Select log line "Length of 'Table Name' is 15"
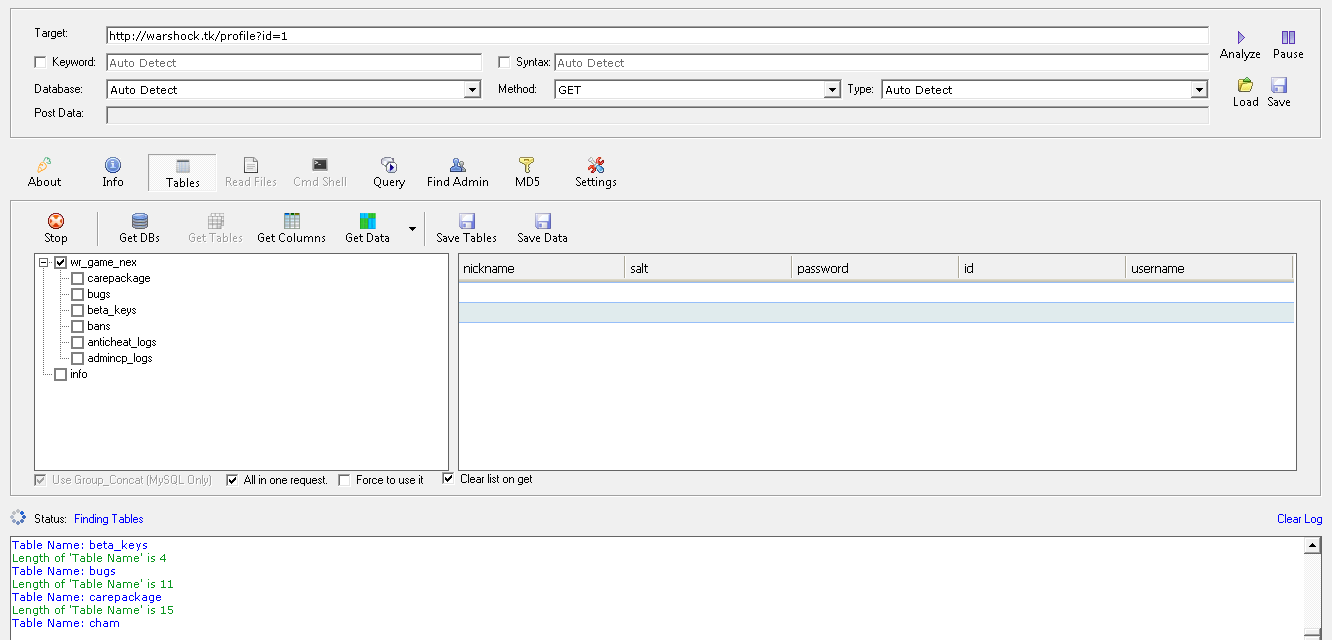1332x640 pixels. coord(92,610)
